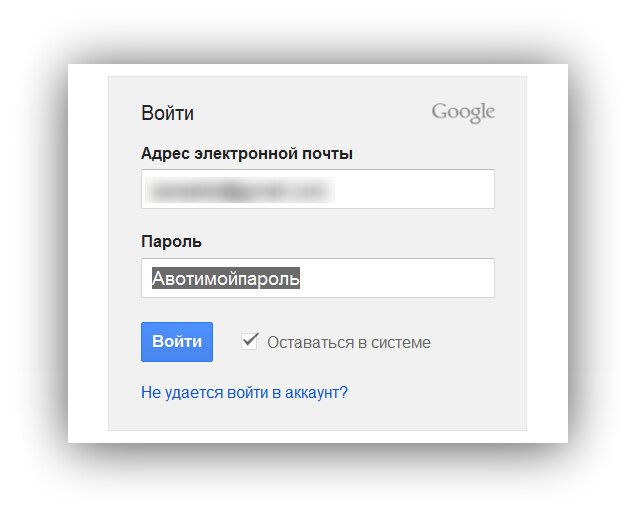Submit the login form with "Войти"
636x515 pixels.
tap(177, 341)
